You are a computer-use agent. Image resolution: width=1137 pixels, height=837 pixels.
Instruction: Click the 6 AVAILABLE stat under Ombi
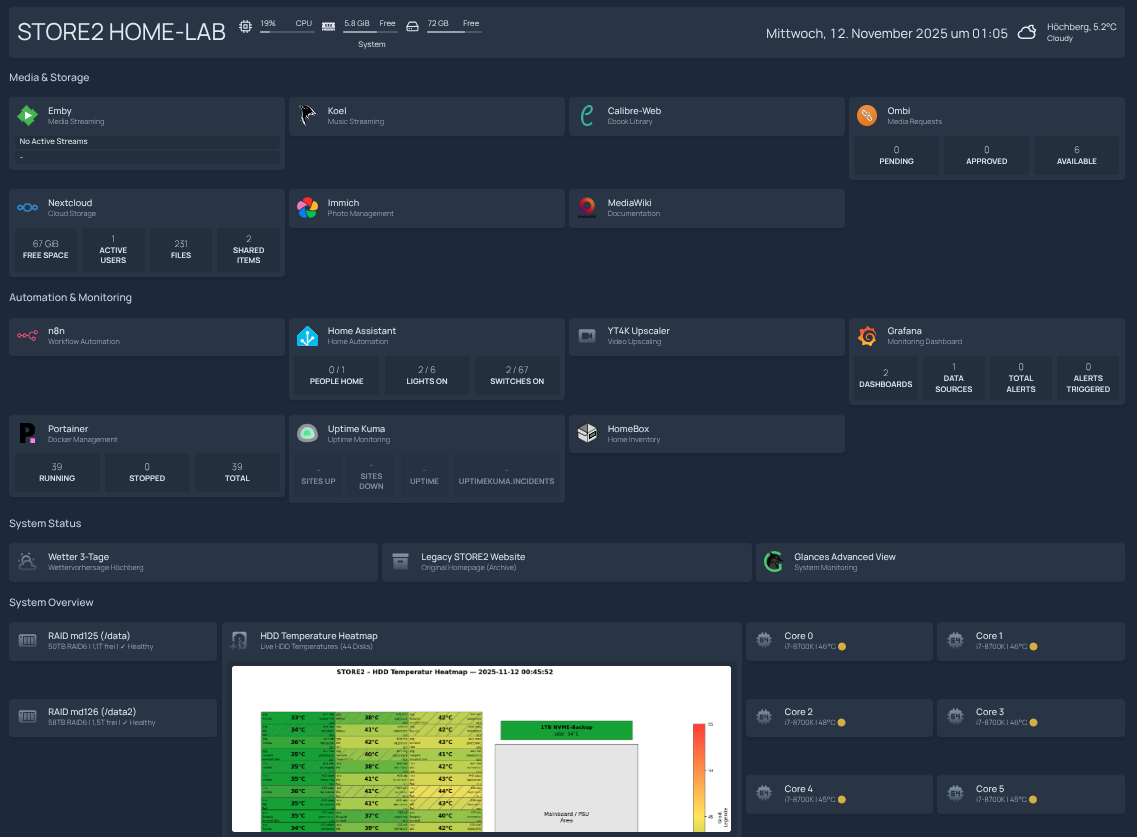(x=1076, y=155)
